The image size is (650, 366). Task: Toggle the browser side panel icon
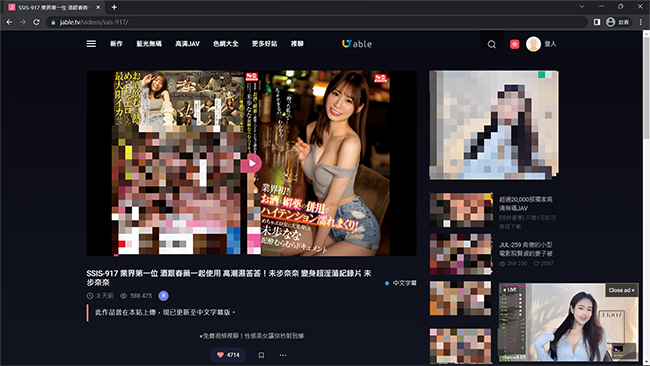(597, 22)
